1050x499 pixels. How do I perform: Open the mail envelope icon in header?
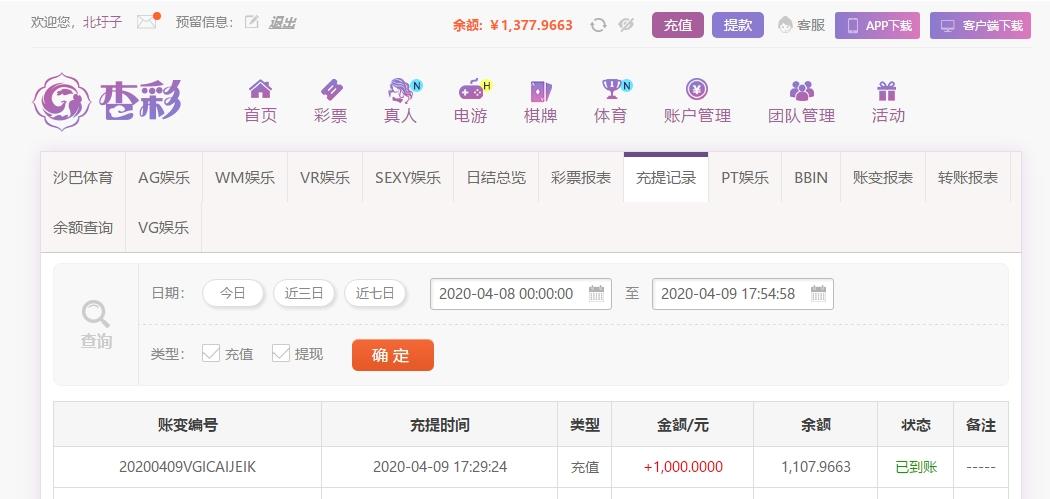(146, 22)
